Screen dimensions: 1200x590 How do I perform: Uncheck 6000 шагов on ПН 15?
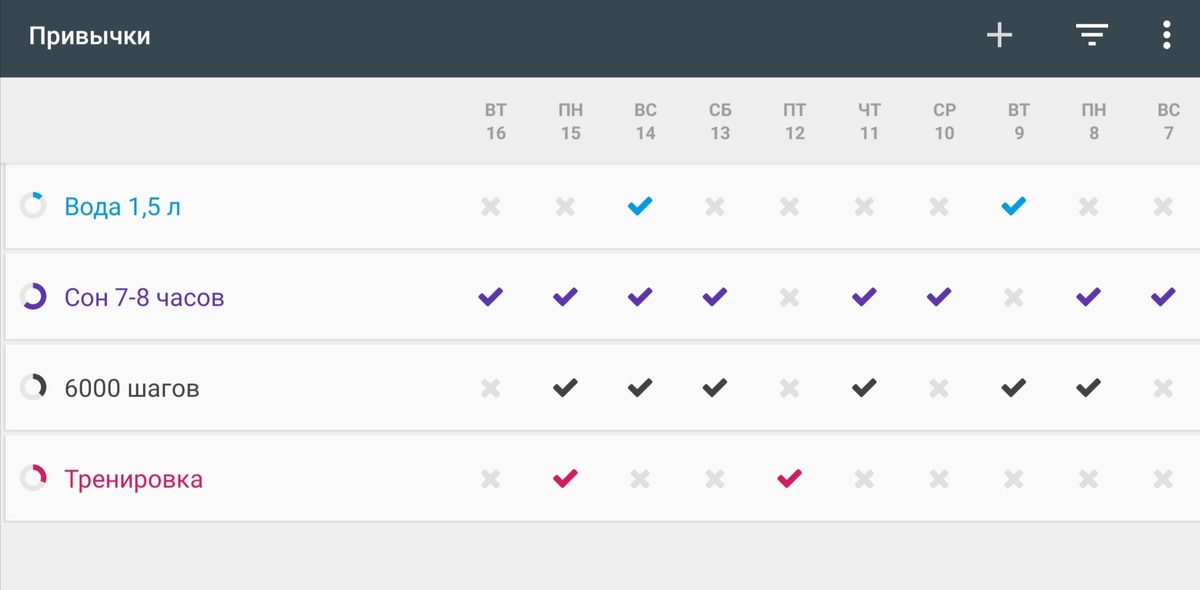tap(565, 388)
